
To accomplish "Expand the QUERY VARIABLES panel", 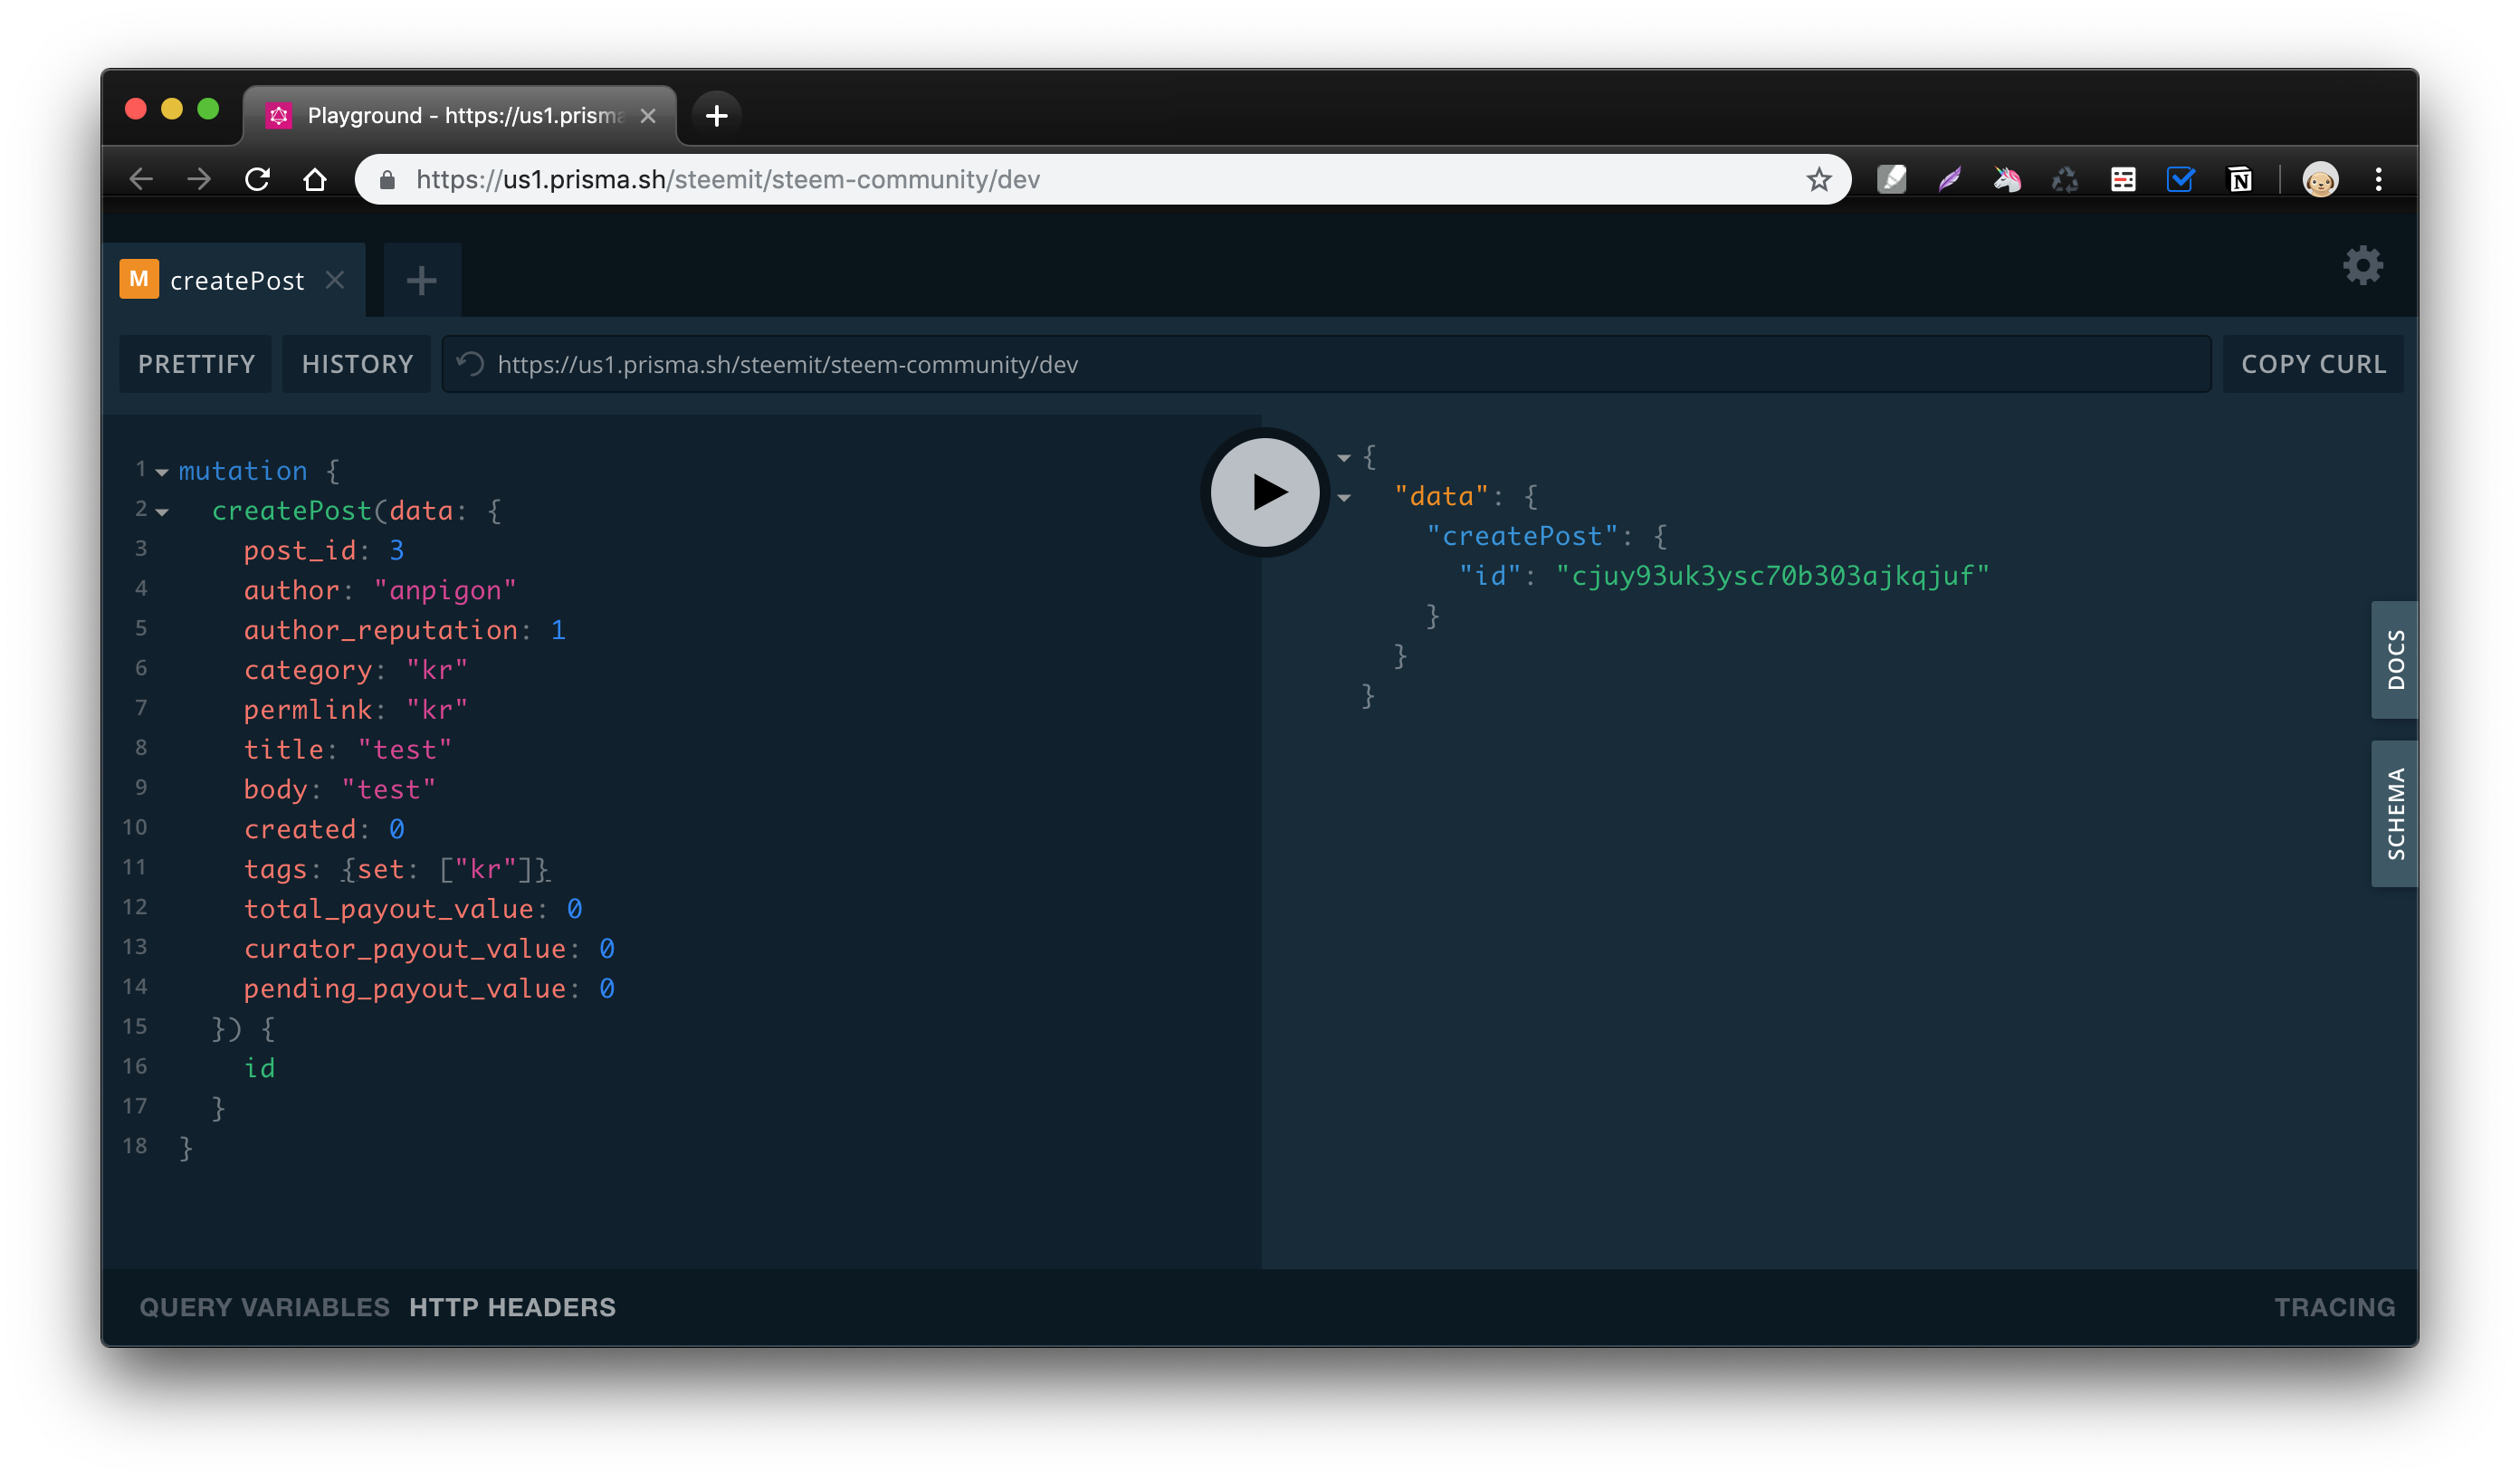I will (264, 1307).
